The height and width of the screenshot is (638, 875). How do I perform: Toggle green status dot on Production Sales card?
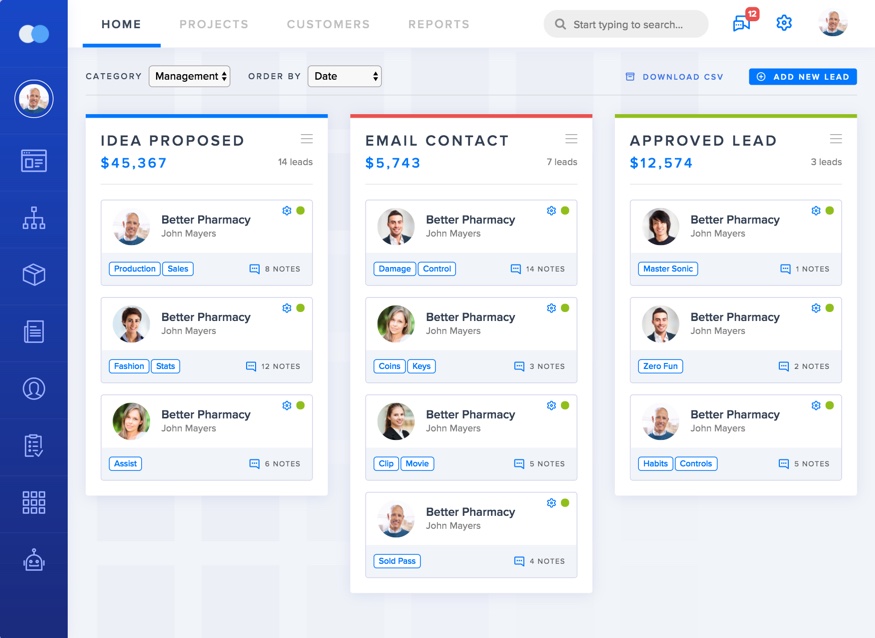coord(300,211)
